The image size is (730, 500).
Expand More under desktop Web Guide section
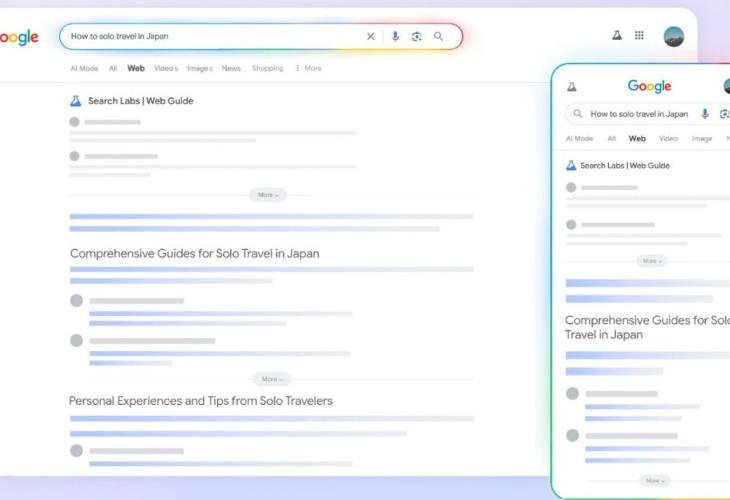(267, 195)
